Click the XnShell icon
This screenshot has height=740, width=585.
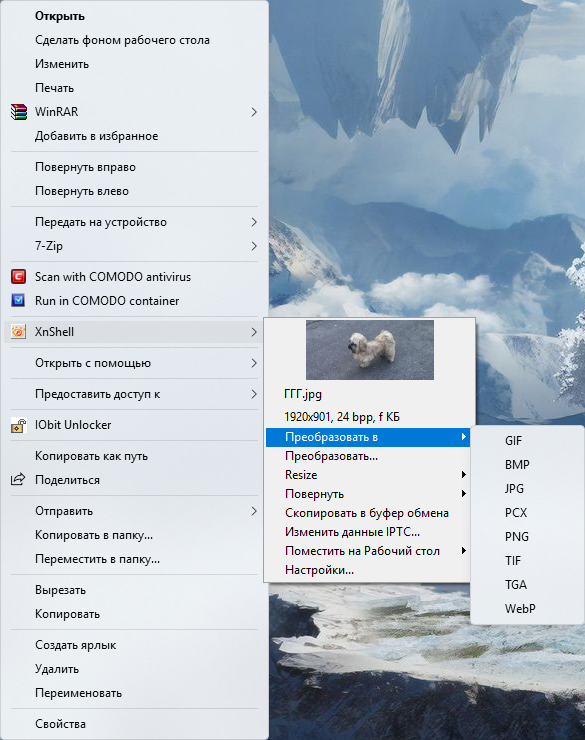(18, 332)
